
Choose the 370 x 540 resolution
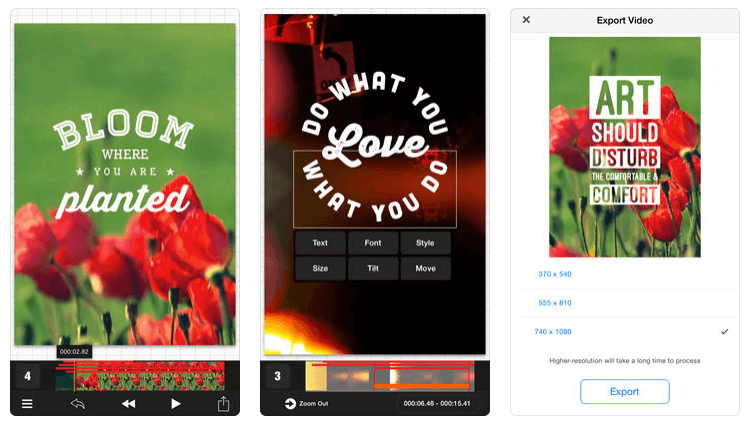555,274
